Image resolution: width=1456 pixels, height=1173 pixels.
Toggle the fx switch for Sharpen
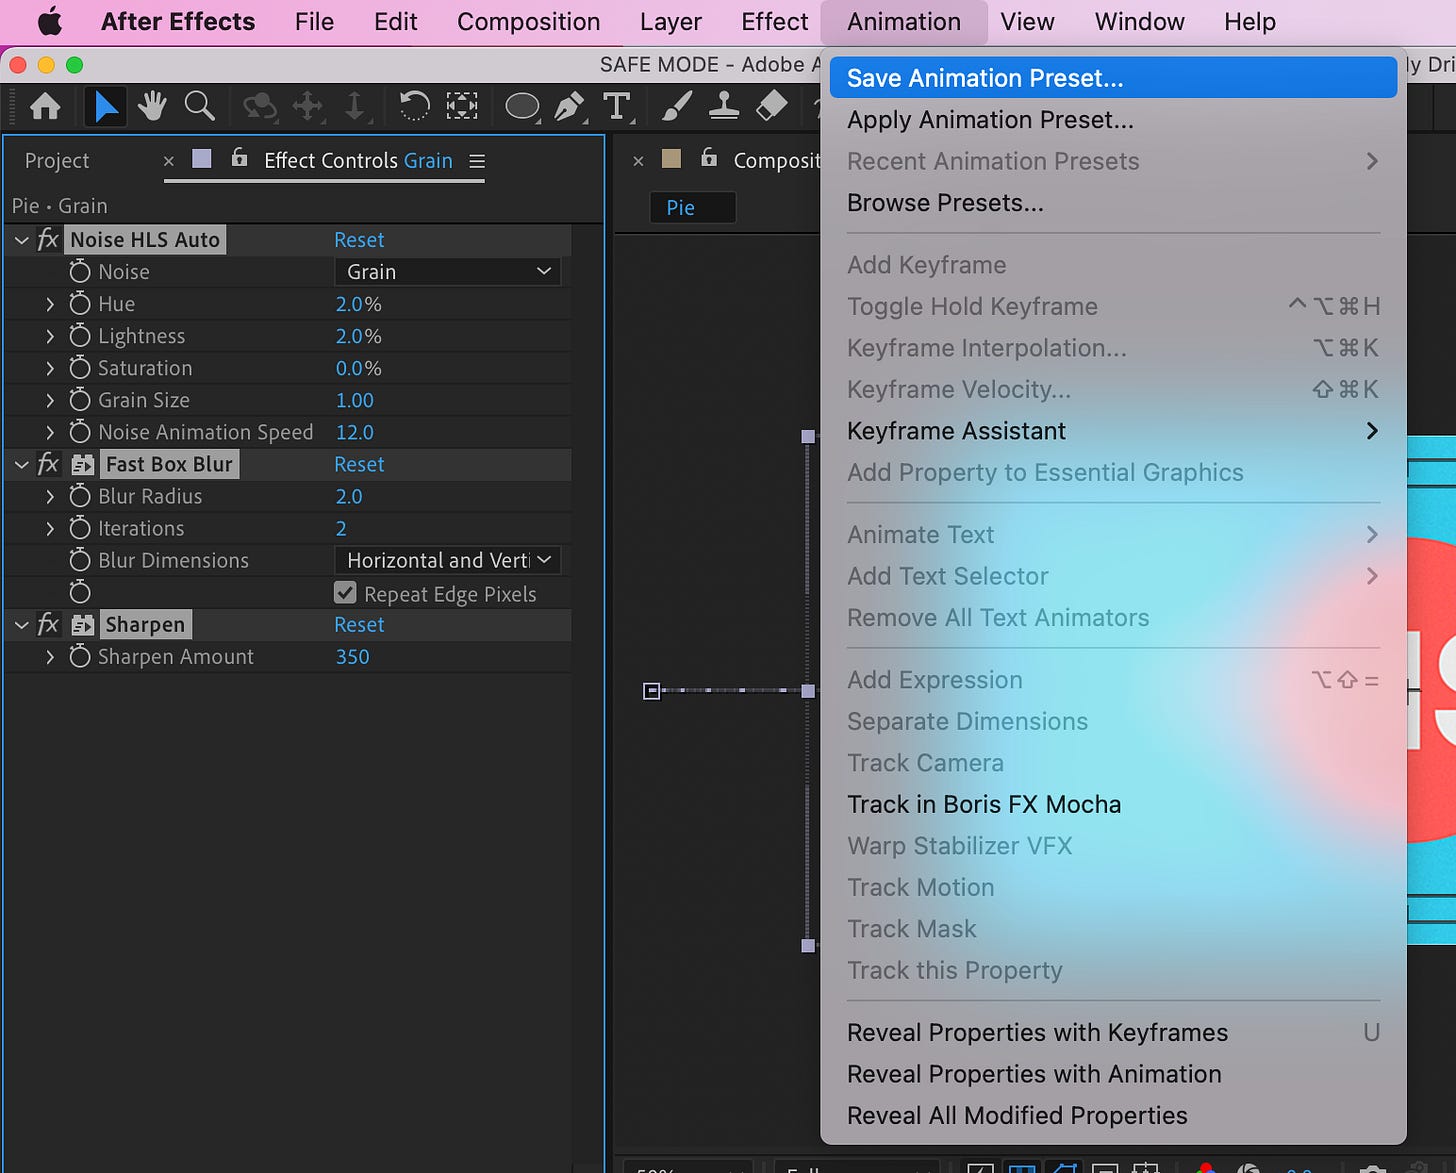pos(48,625)
